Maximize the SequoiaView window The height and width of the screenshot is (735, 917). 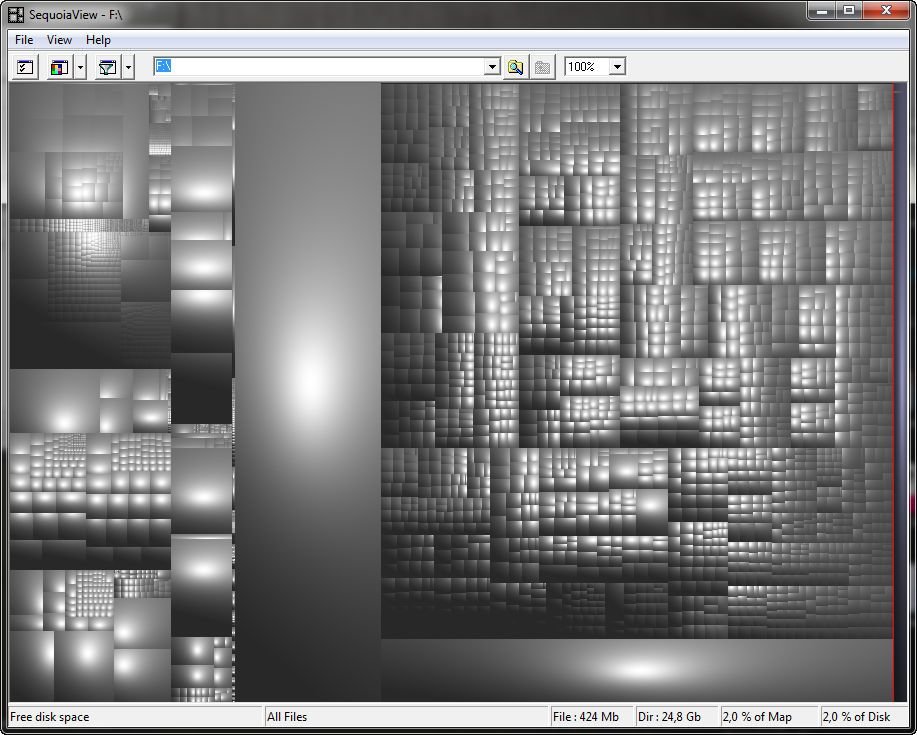[849, 10]
